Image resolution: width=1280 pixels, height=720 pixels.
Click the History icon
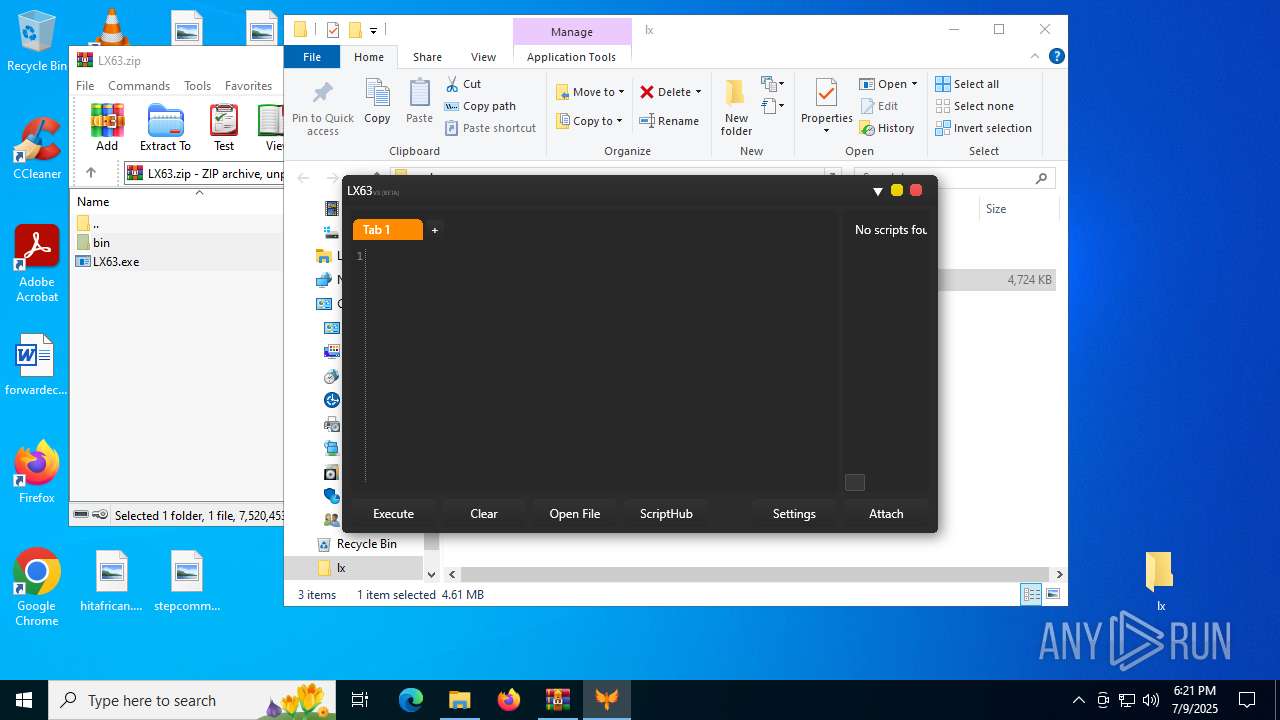coord(866,128)
